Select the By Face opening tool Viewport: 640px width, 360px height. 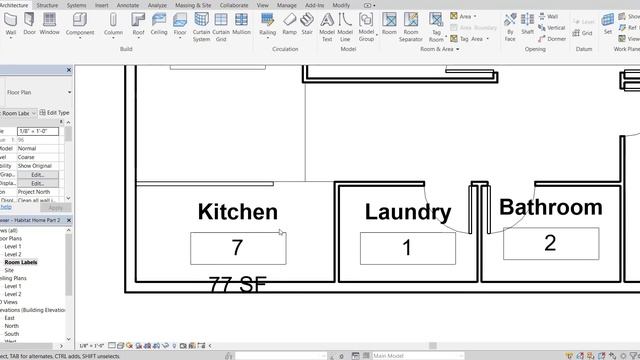point(510,27)
